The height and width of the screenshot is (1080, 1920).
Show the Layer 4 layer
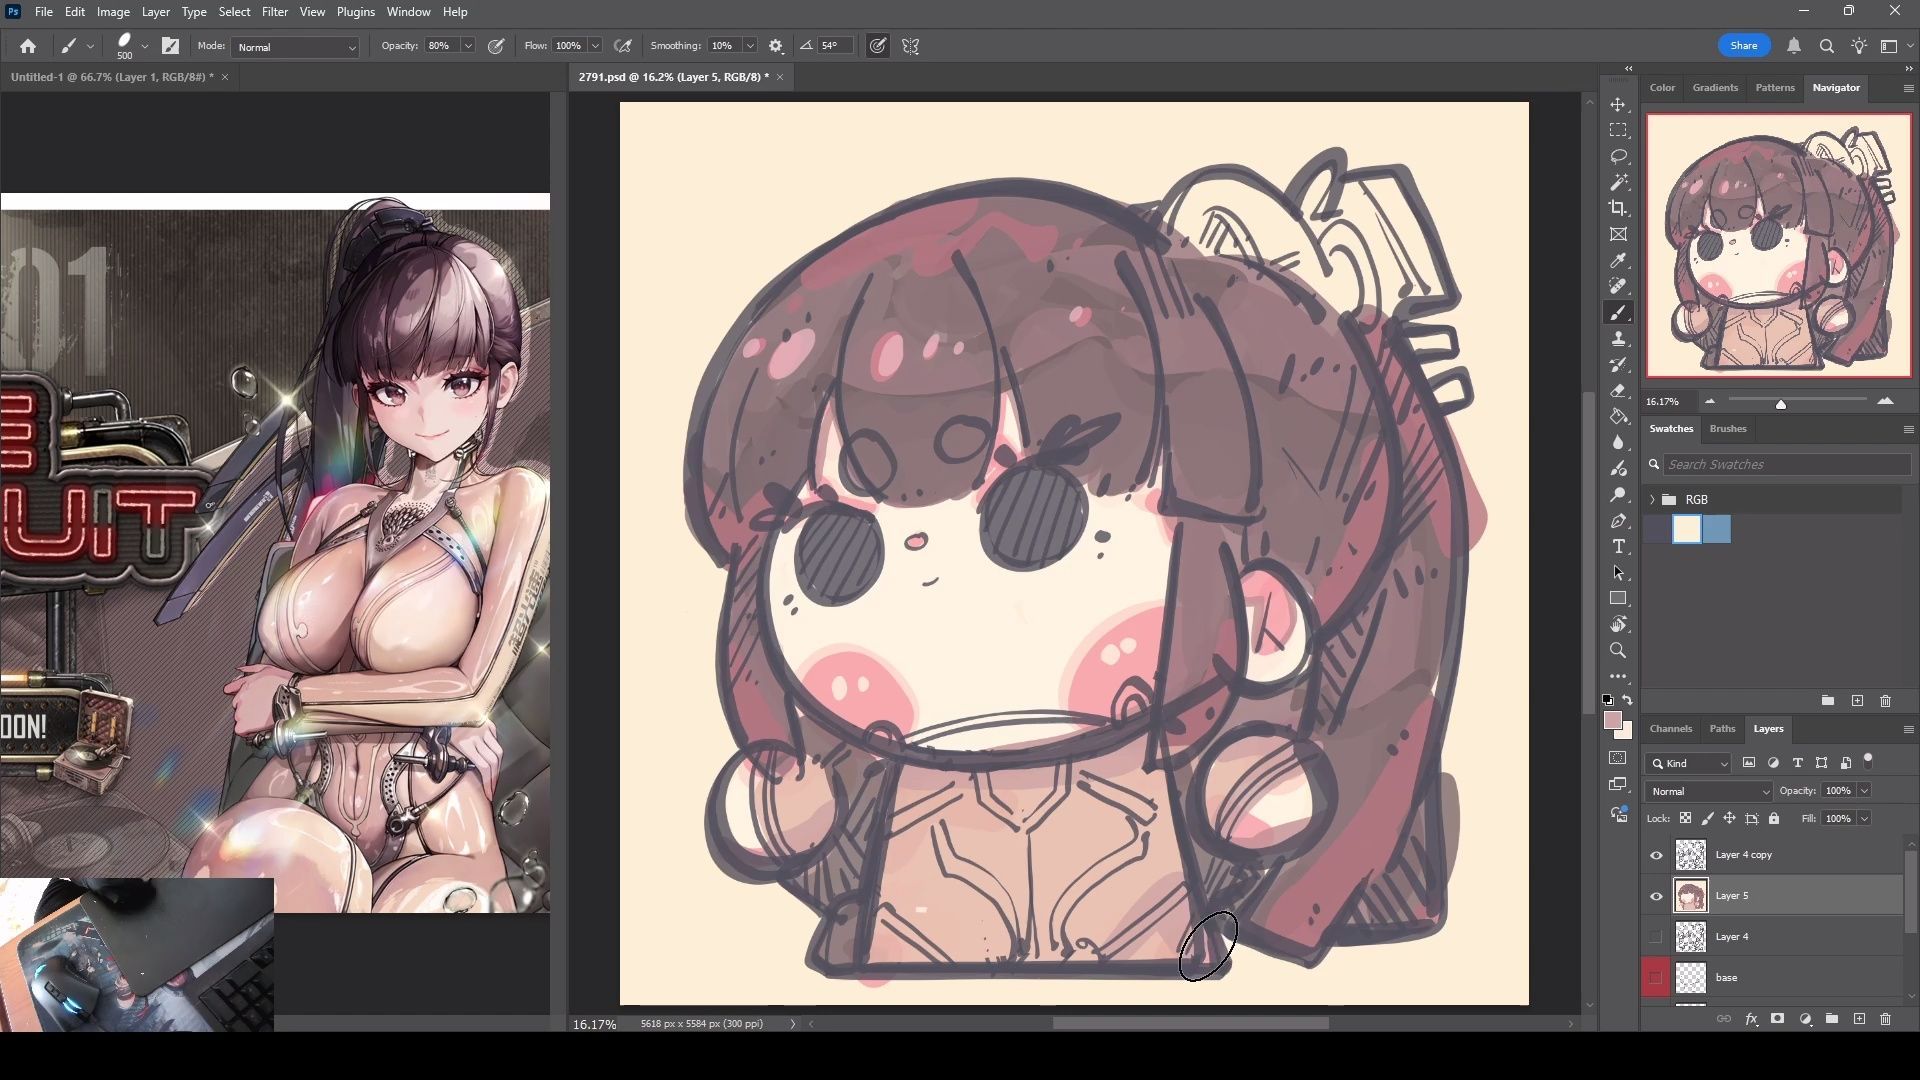[x=1656, y=937]
